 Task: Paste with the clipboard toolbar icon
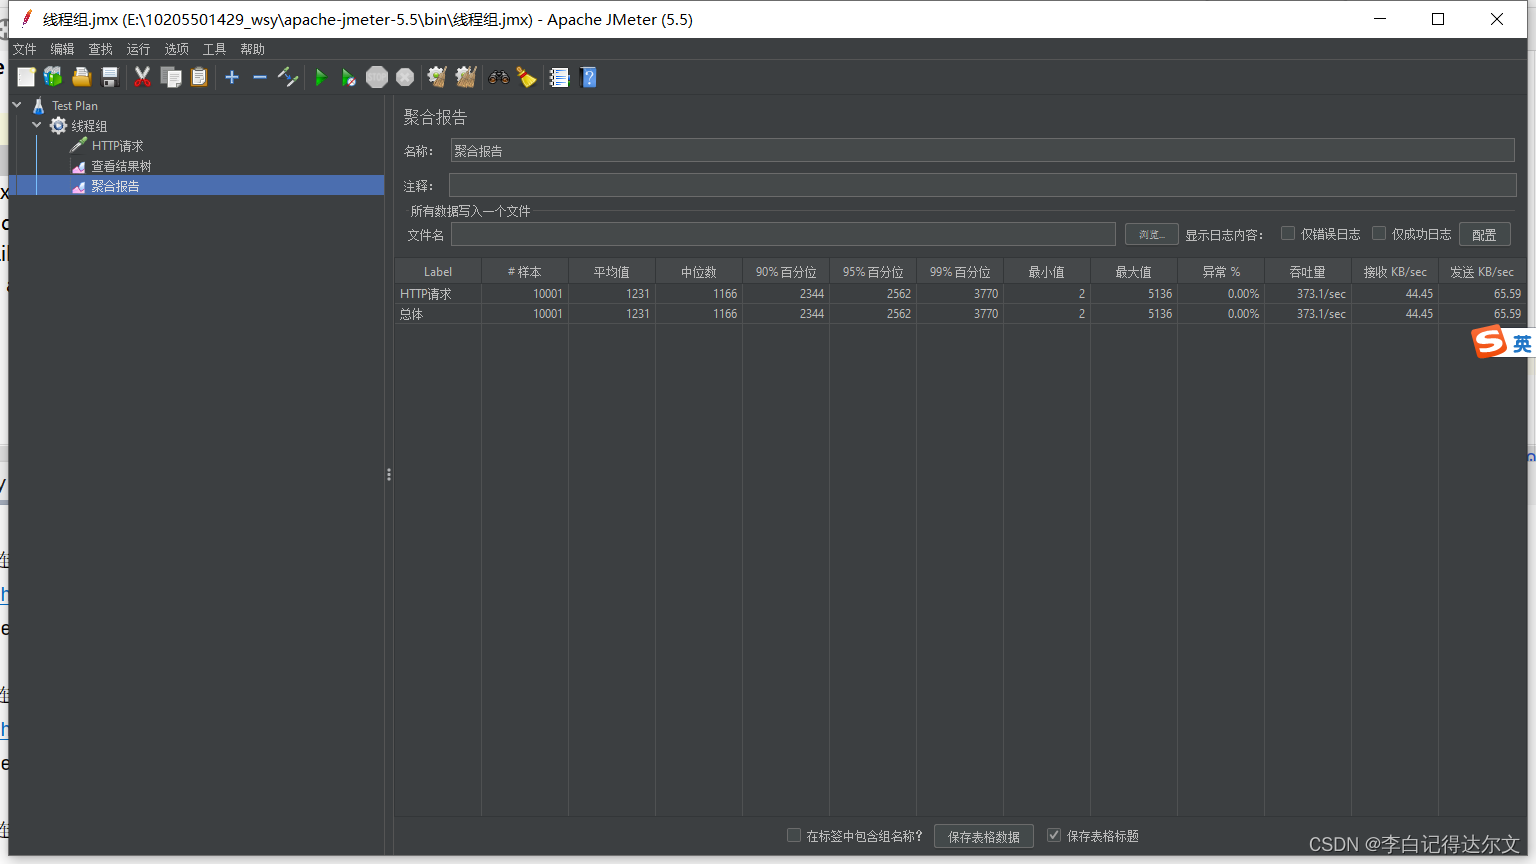(x=199, y=77)
